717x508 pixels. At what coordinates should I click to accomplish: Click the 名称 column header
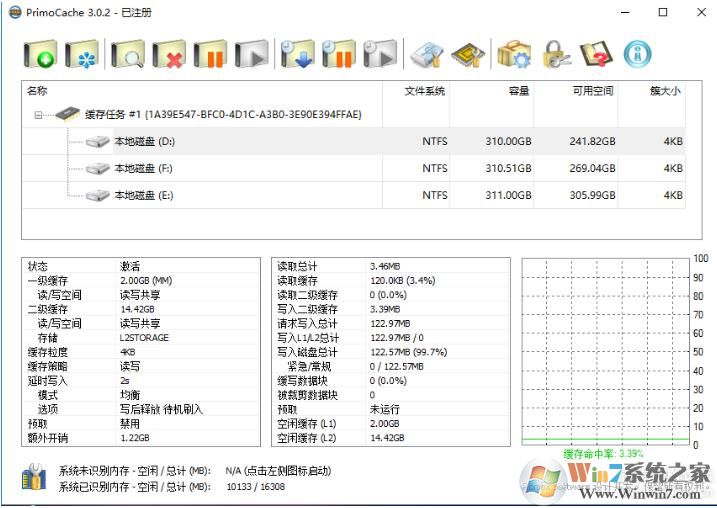(x=202, y=91)
